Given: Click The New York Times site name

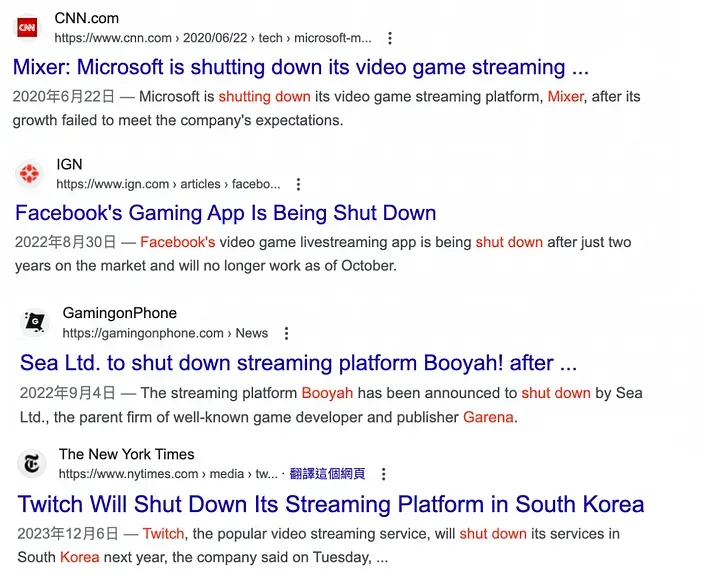Looking at the screenshot, I should tap(127, 455).
